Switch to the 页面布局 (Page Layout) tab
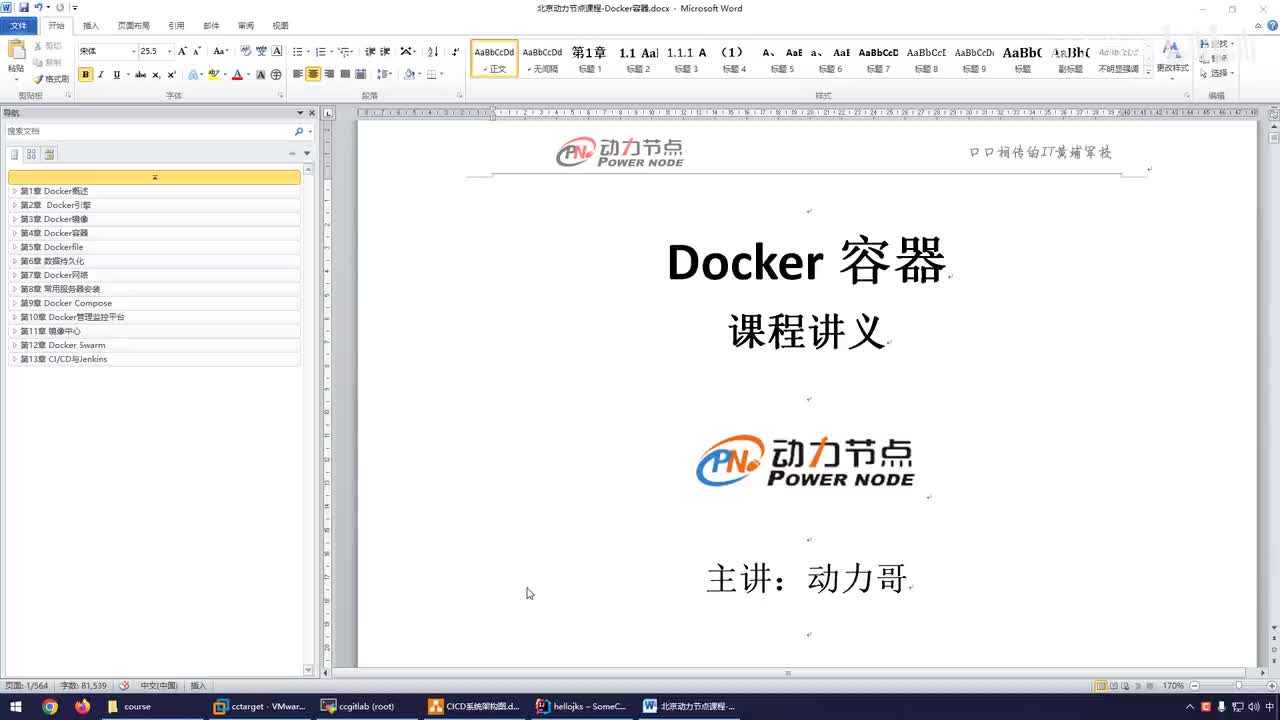Image resolution: width=1280 pixels, height=720 pixels. tap(134, 25)
